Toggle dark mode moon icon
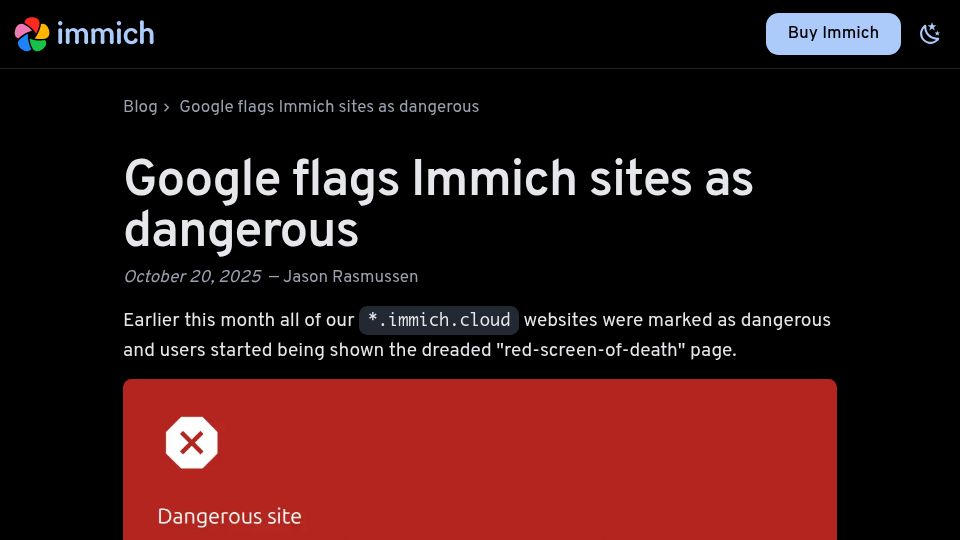This screenshot has width=960, height=540. pos(929,34)
